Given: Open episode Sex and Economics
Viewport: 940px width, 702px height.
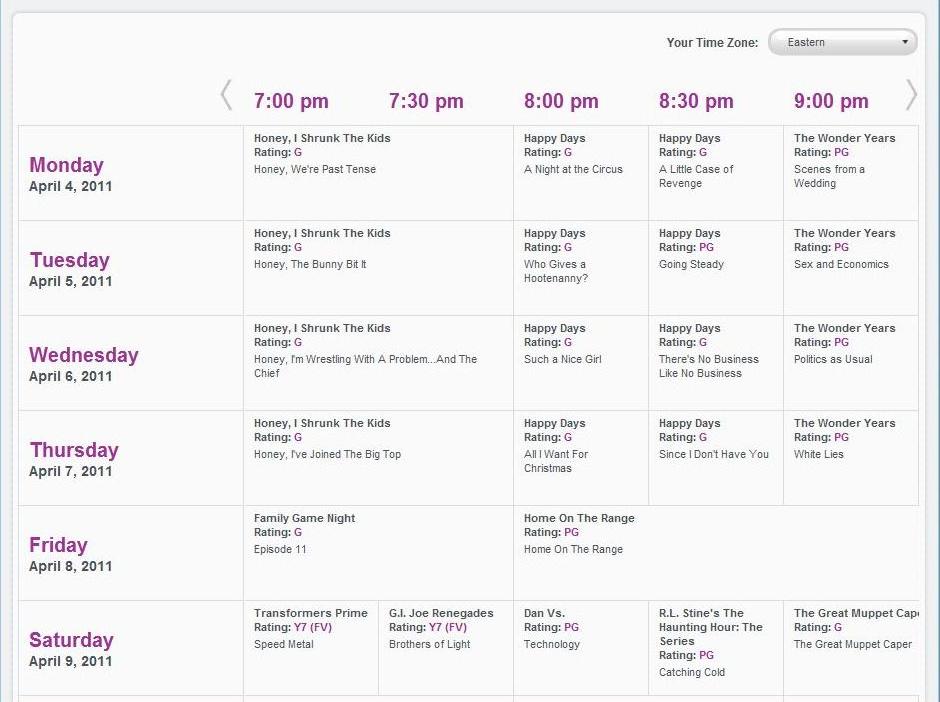Looking at the screenshot, I should click(841, 264).
